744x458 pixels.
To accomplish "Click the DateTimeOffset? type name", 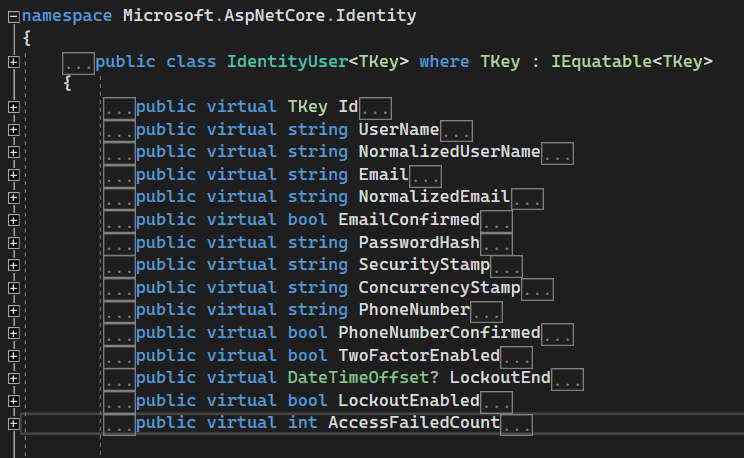I will pos(363,378).
